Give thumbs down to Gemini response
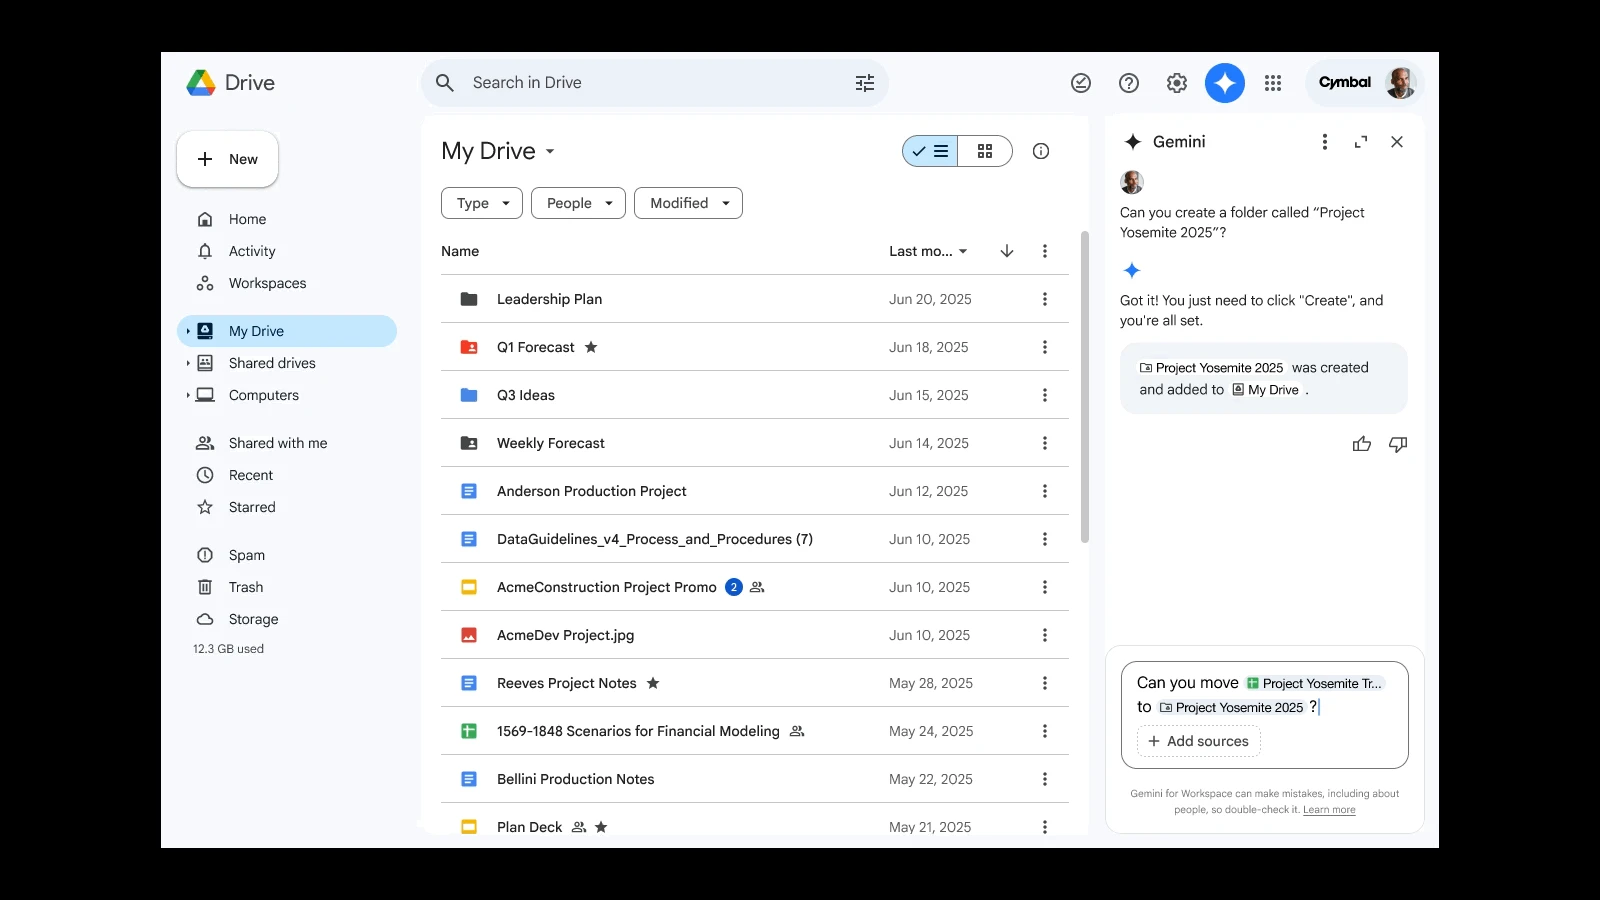This screenshot has width=1600, height=900. [1398, 444]
